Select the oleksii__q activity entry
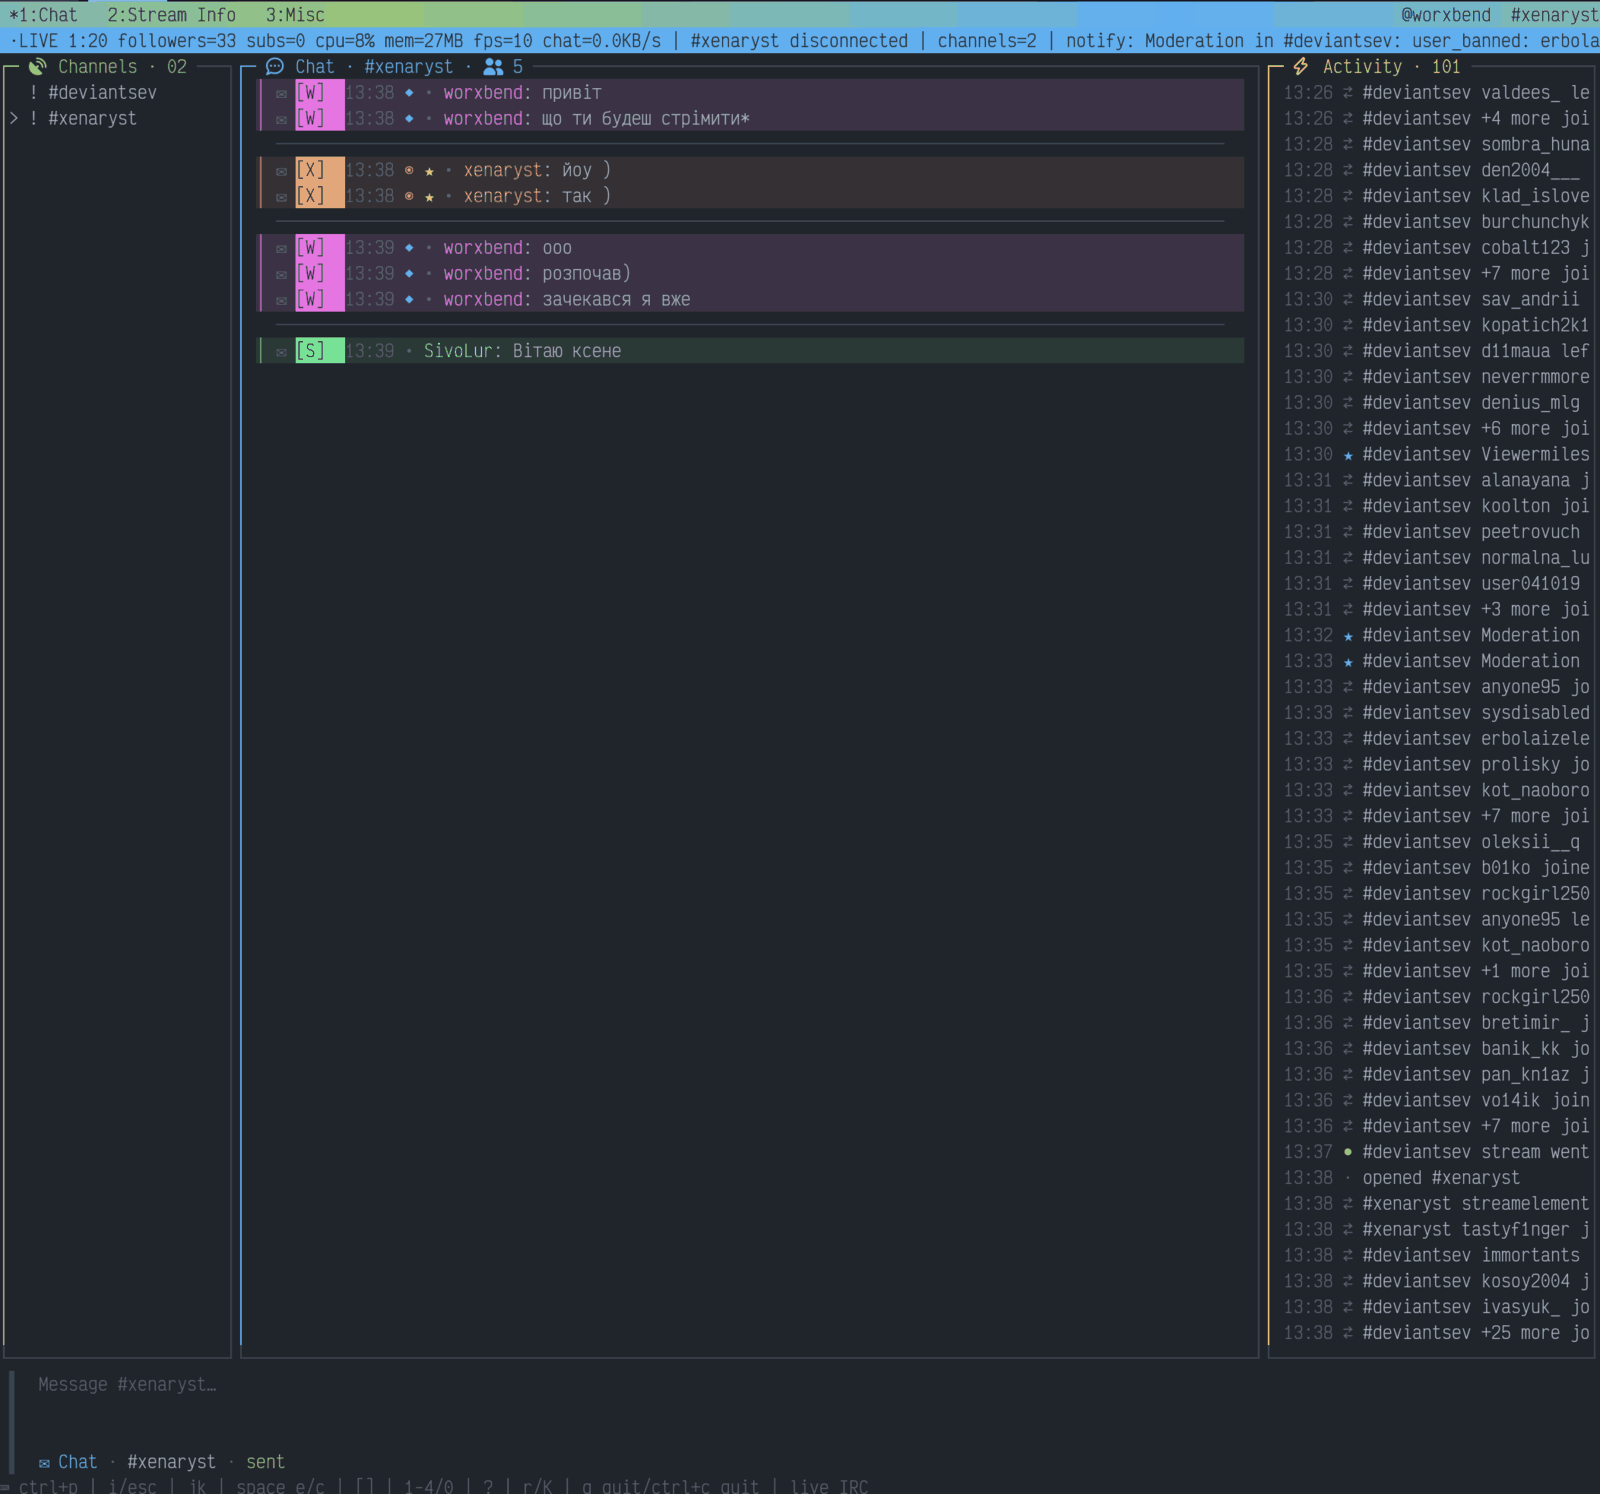This screenshot has height=1494, width=1600. (x=1436, y=843)
